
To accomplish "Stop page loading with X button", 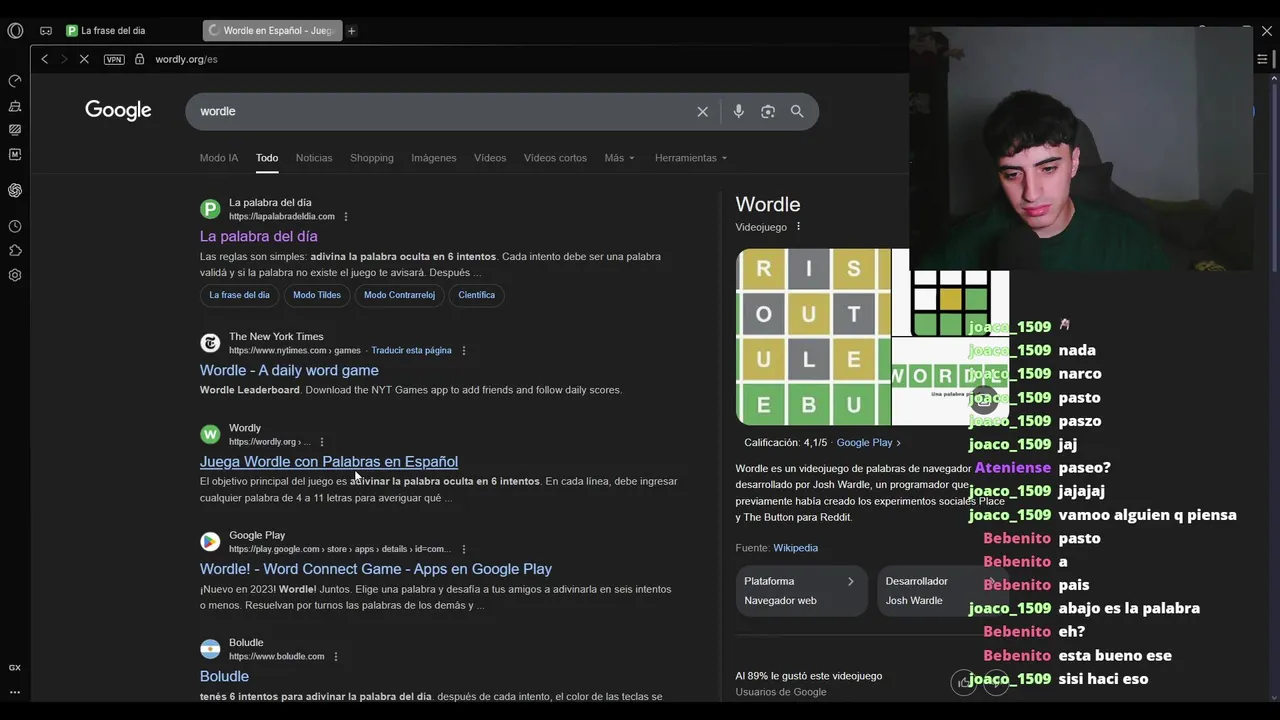I will (x=84, y=59).
